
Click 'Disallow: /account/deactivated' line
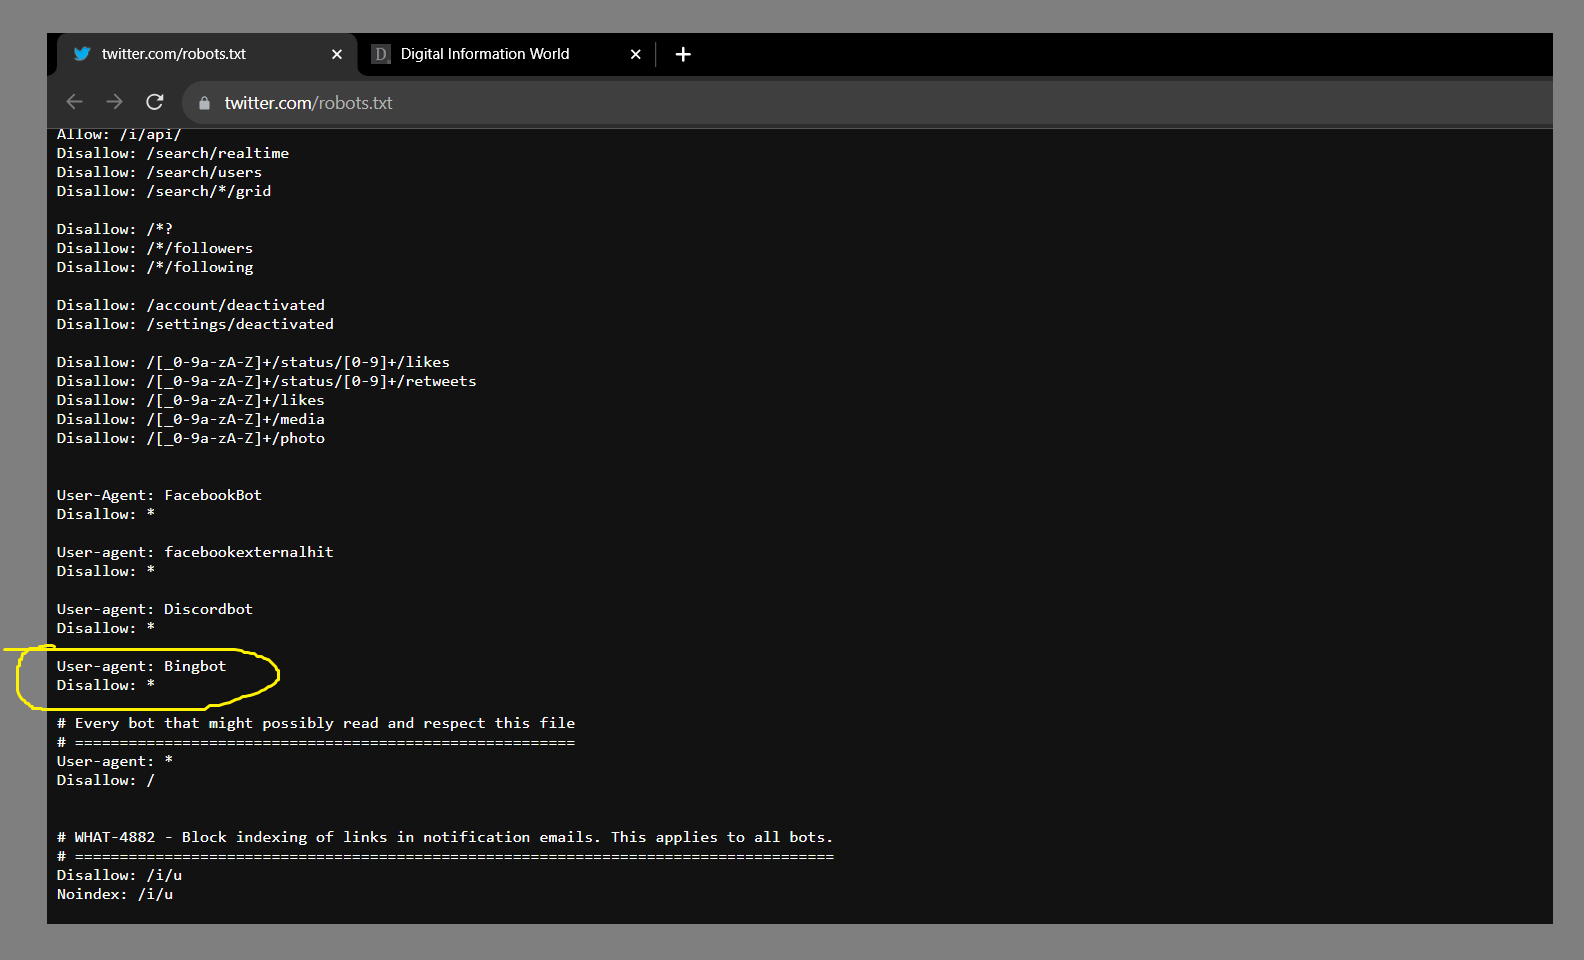click(x=191, y=305)
